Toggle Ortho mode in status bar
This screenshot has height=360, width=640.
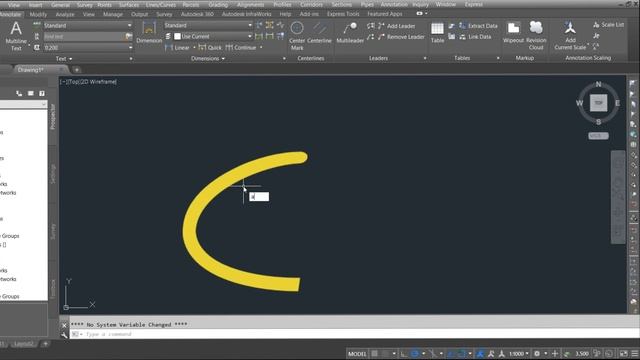[403, 353]
